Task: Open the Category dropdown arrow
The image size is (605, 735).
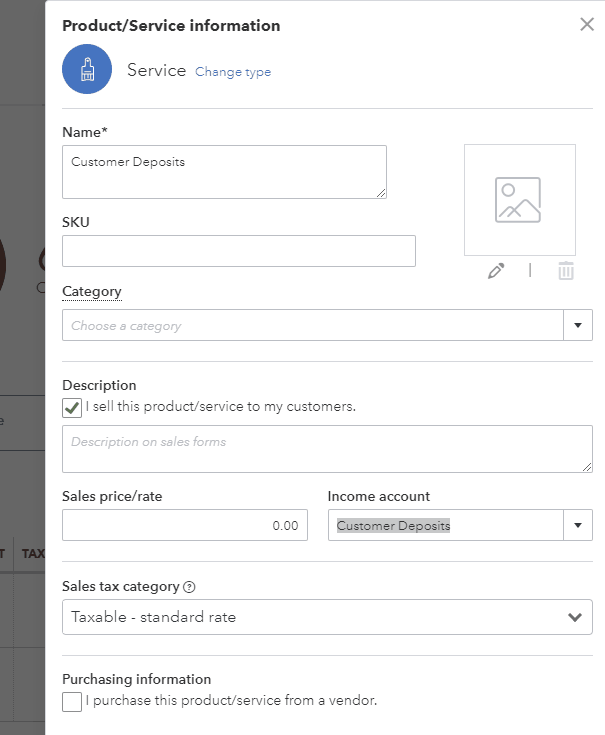Action: pos(578,325)
